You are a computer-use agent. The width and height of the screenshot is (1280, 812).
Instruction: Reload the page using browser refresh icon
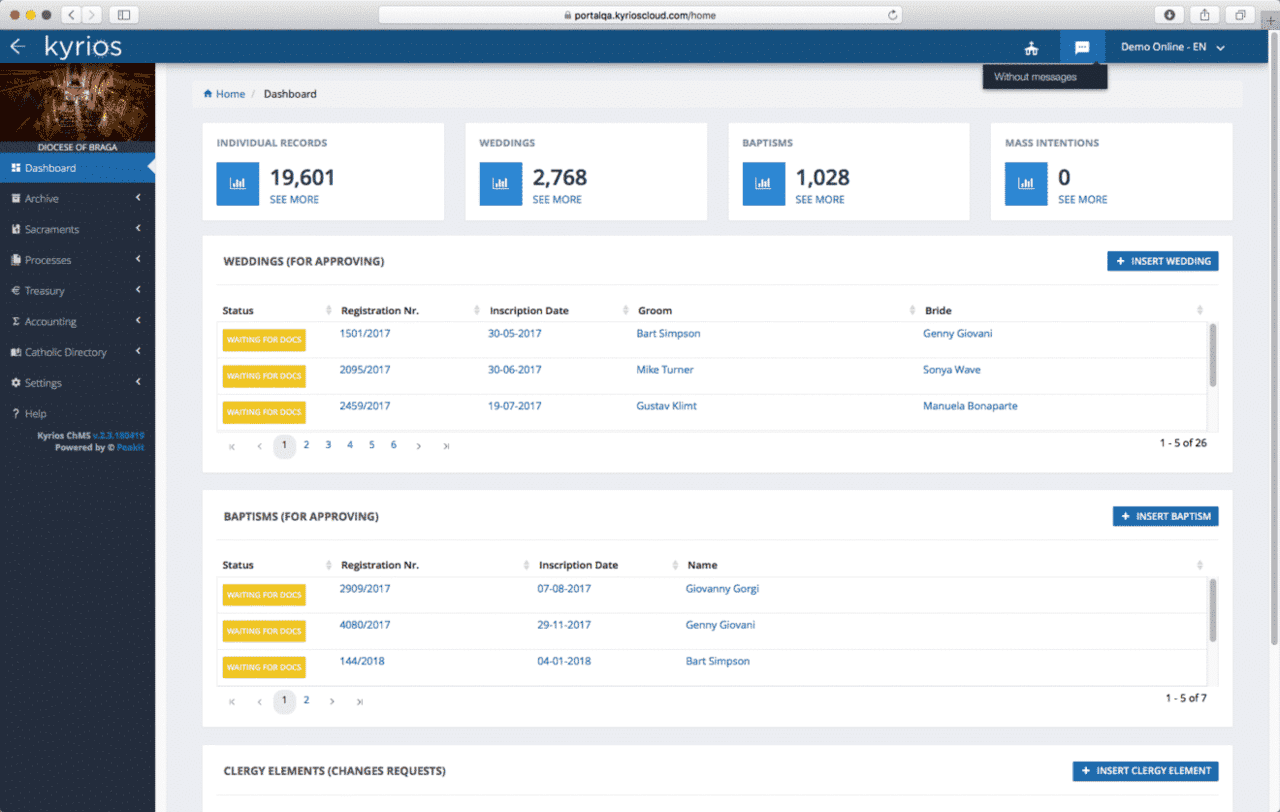[892, 15]
